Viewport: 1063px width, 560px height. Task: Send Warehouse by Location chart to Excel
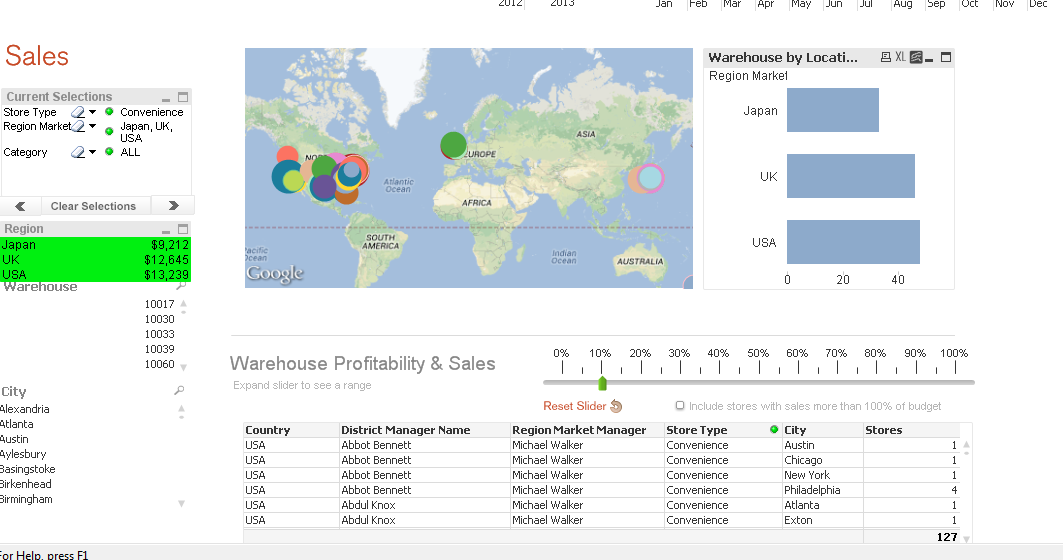900,57
